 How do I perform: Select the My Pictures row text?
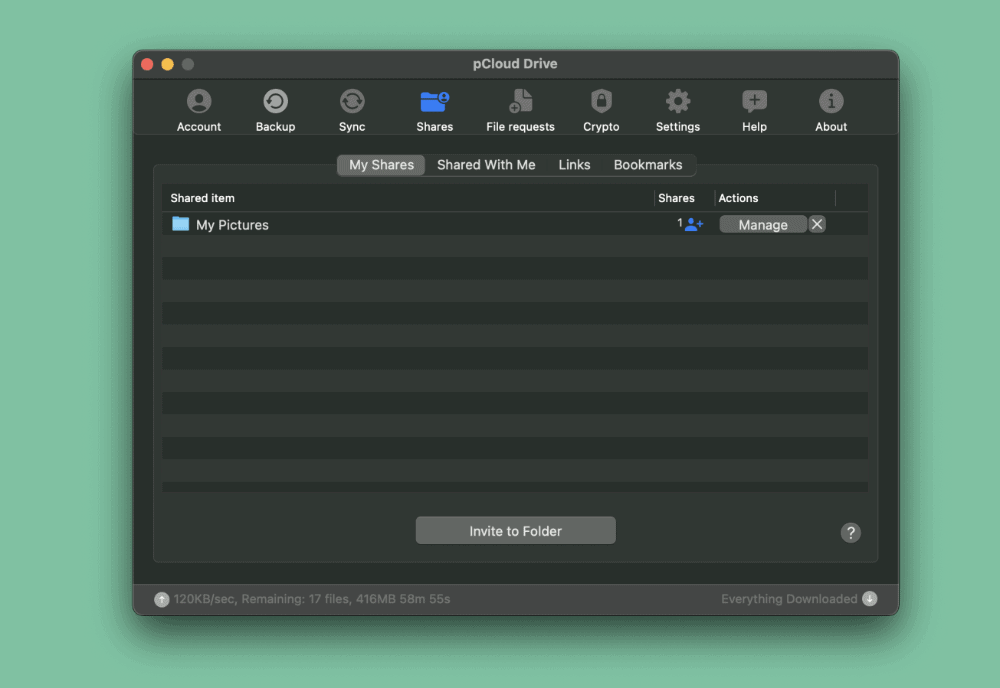[x=232, y=225]
